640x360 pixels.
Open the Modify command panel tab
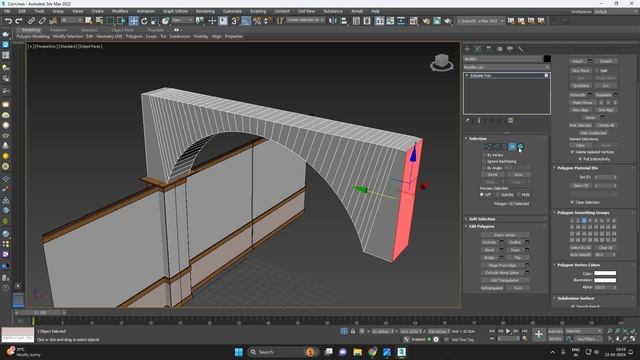point(478,49)
